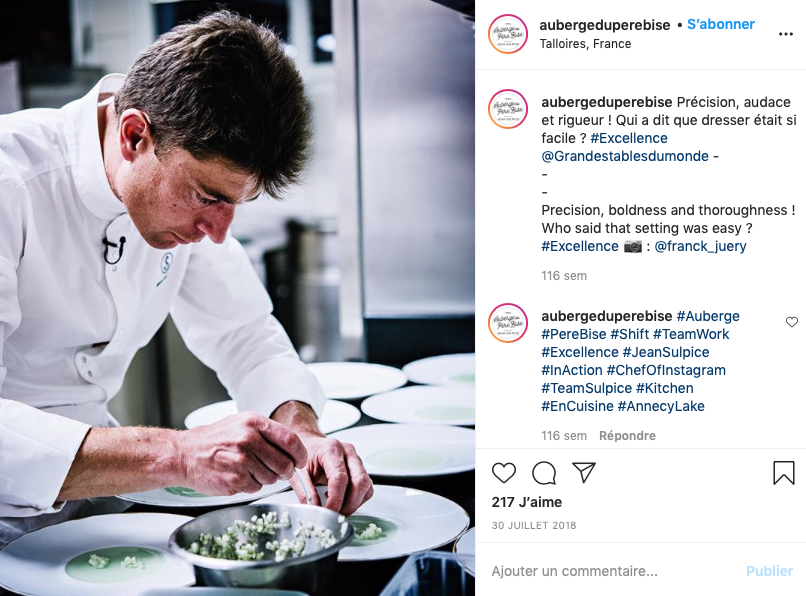Submit comment with Publier button
The width and height of the screenshot is (806, 596).
[770, 571]
